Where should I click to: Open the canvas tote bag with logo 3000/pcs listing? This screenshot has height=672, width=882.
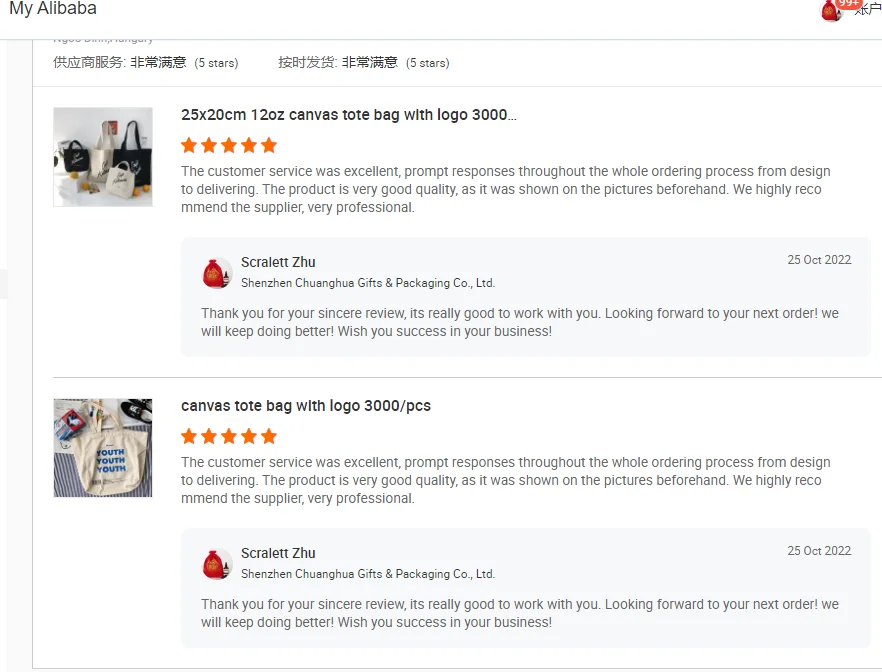coord(305,406)
